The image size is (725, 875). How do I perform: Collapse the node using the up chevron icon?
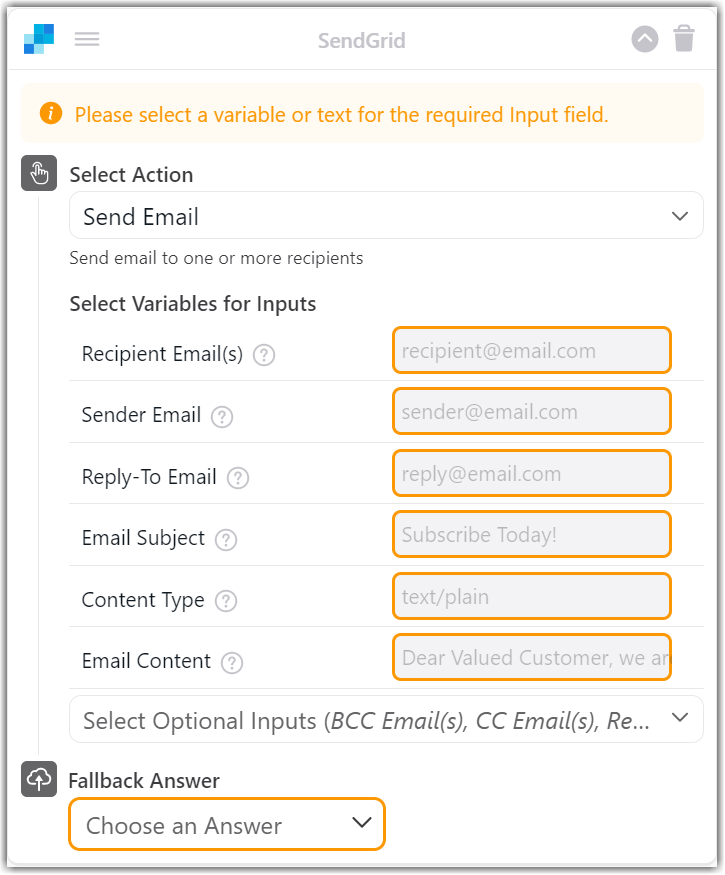pyautogui.click(x=645, y=39)
